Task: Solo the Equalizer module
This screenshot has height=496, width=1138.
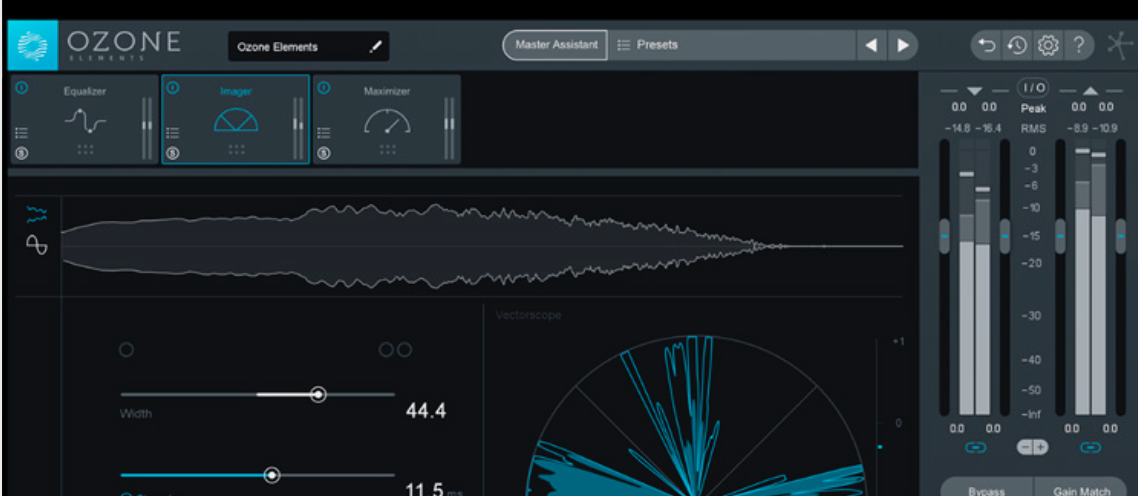Action: [x=22, y=153]
